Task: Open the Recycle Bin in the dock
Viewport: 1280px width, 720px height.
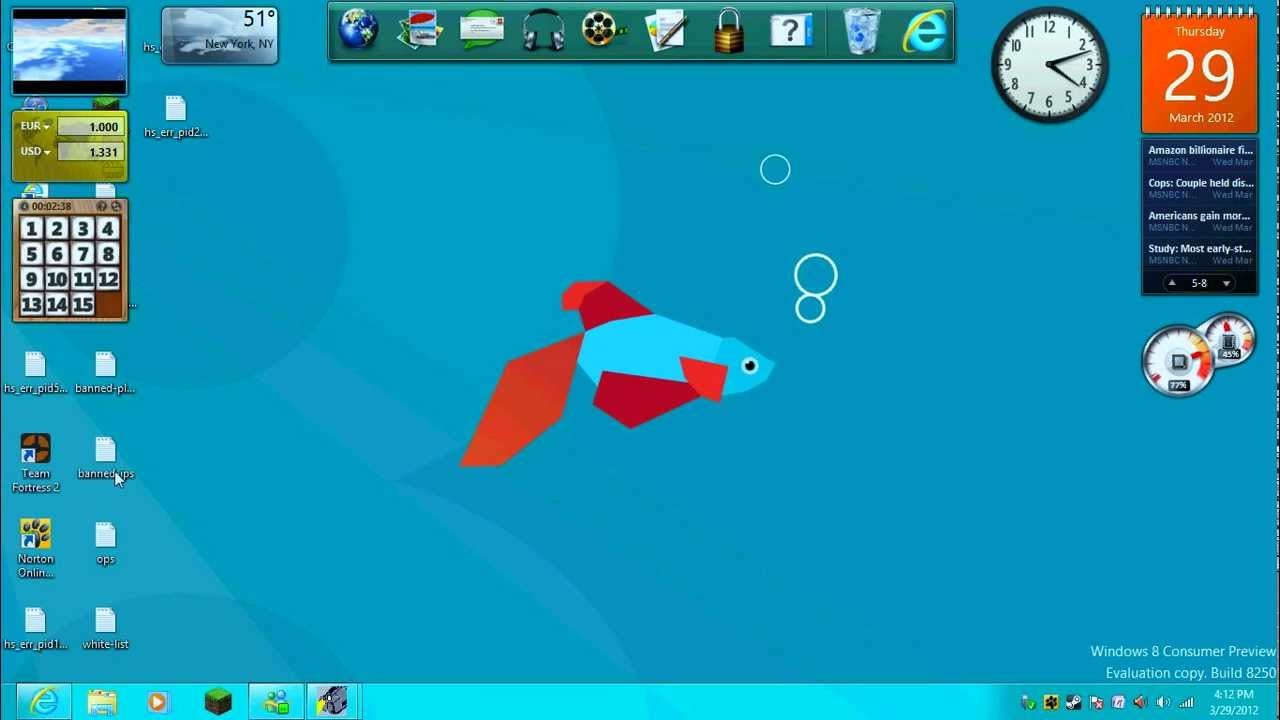Action: [x=861, y=31]
